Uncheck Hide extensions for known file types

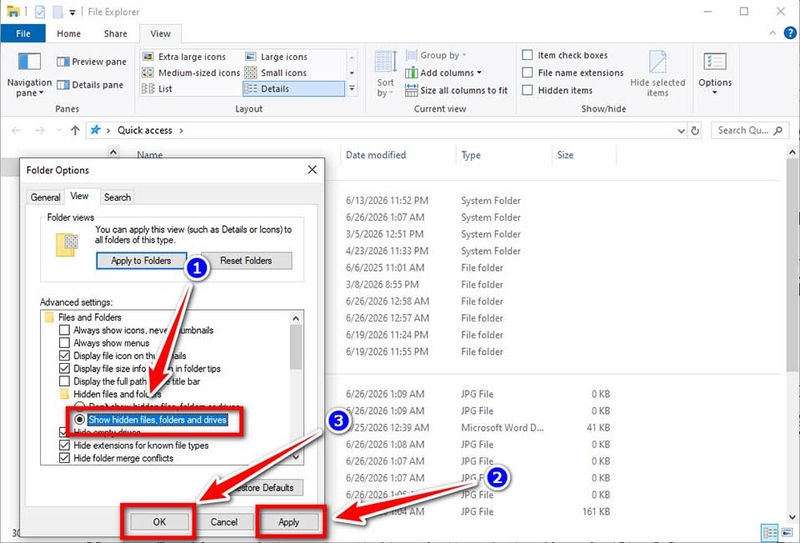64,445
